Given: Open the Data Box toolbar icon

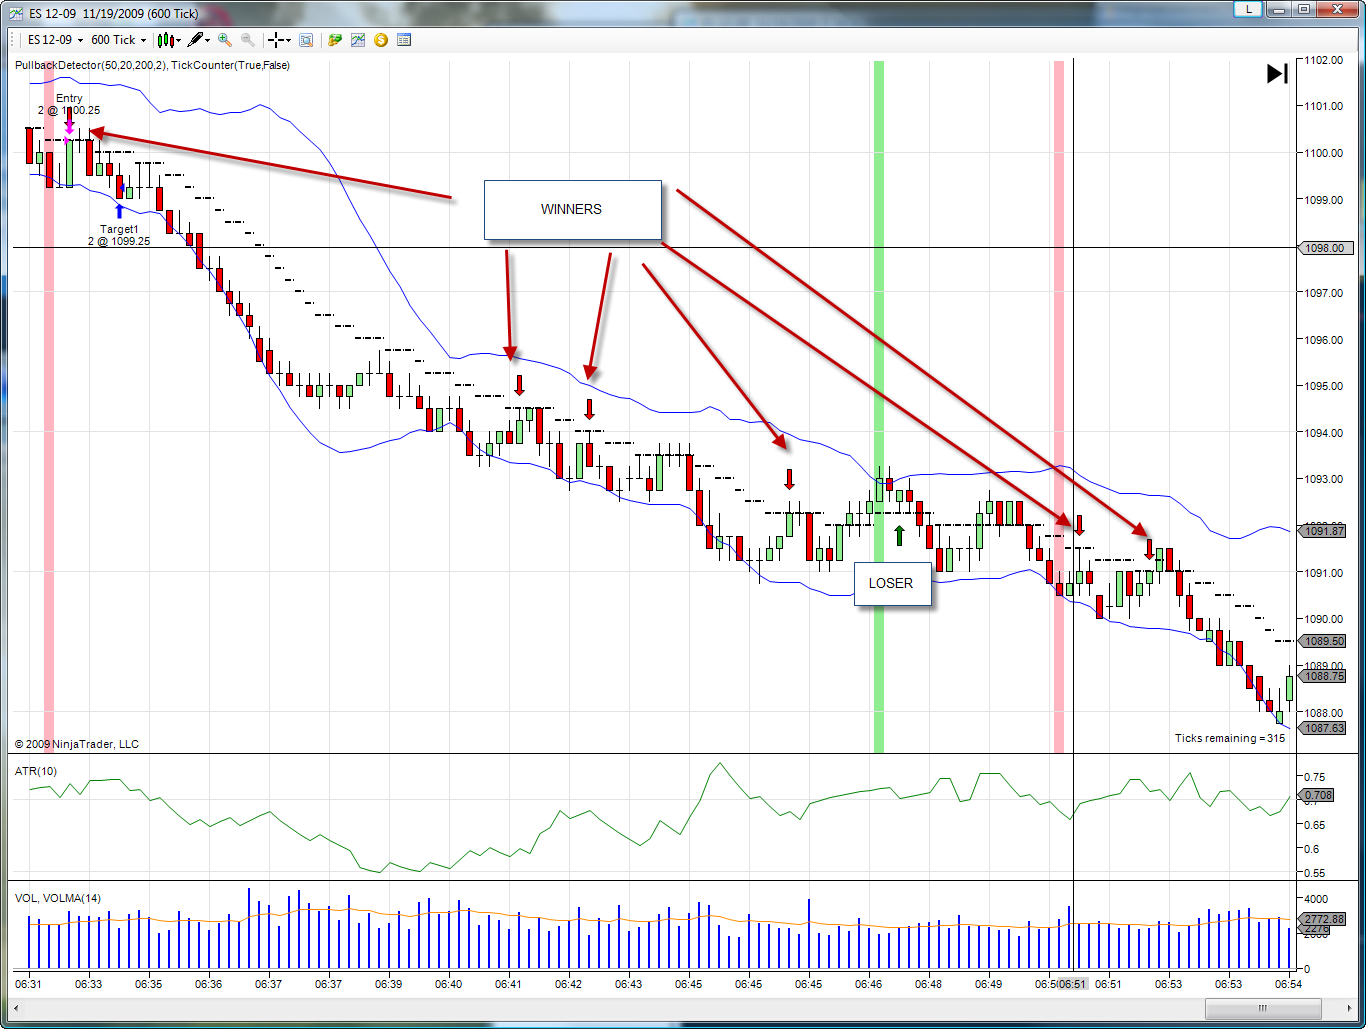Looking at the screenshot, I should point(306,40).
